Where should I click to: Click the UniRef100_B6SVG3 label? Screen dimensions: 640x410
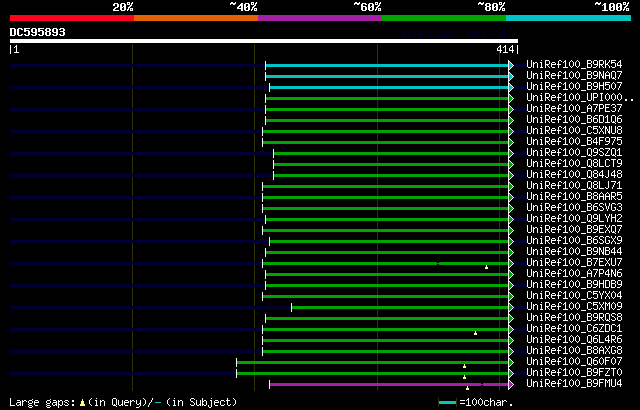click(x=574, y=208)
